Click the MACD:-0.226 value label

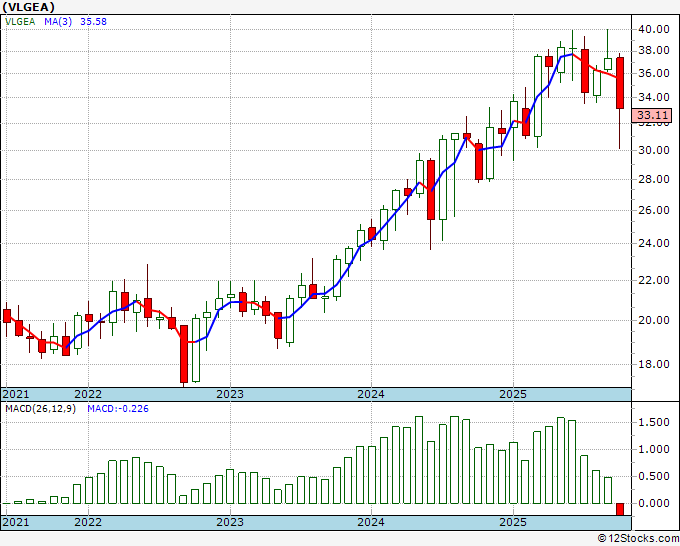118,409
